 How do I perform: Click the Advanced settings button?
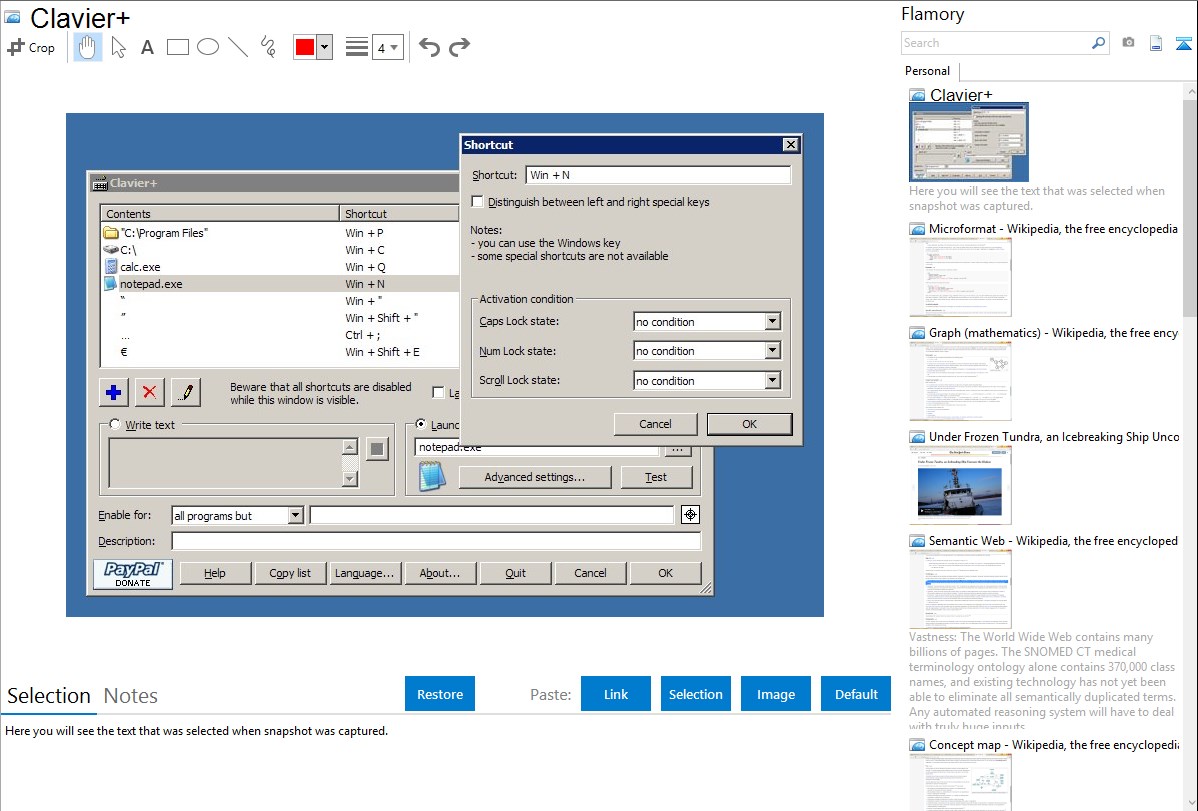(535, 477)
